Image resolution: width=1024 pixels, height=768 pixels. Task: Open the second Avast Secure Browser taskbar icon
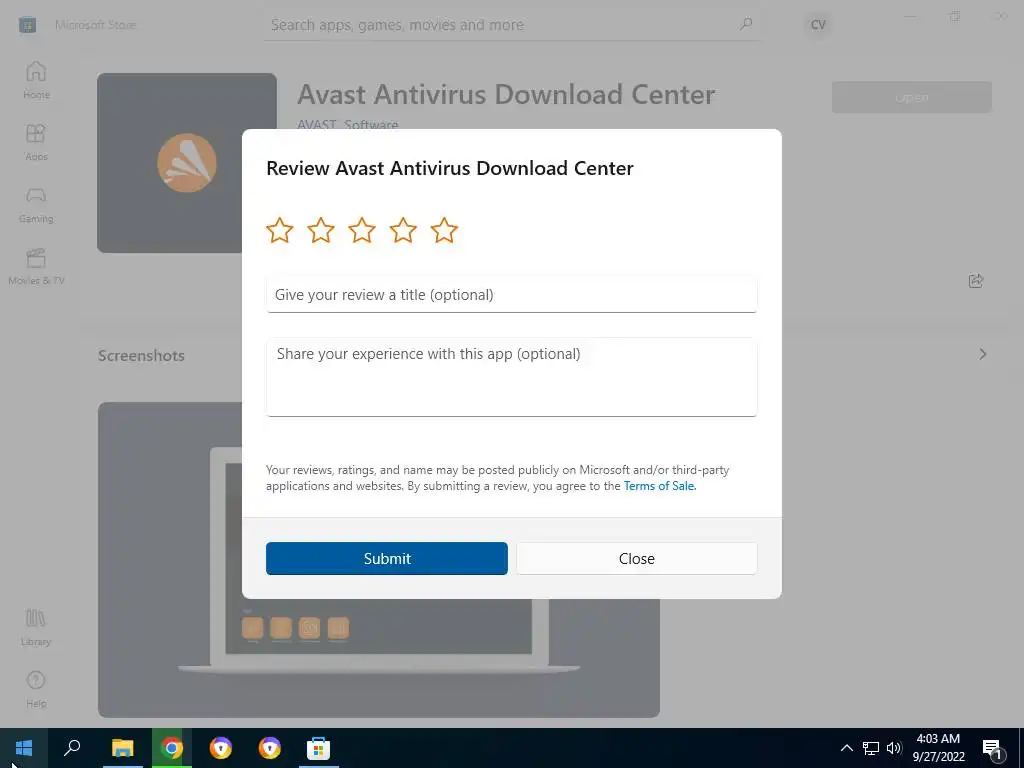270,748
